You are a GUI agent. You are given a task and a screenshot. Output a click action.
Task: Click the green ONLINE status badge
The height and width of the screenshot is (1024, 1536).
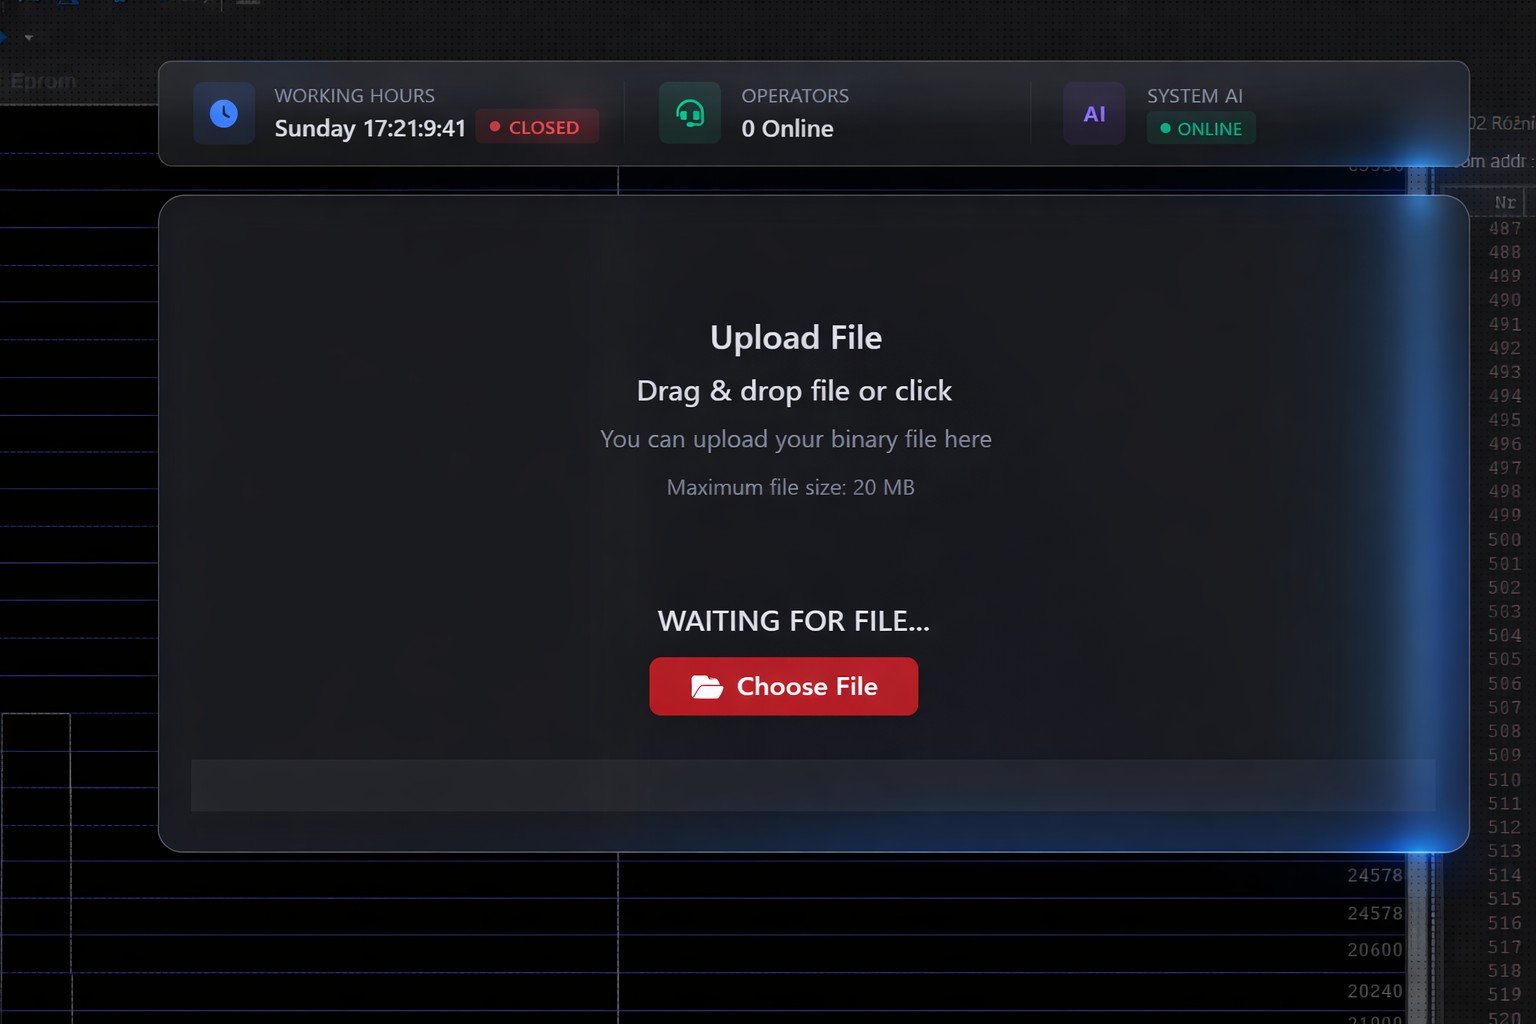1201,128
